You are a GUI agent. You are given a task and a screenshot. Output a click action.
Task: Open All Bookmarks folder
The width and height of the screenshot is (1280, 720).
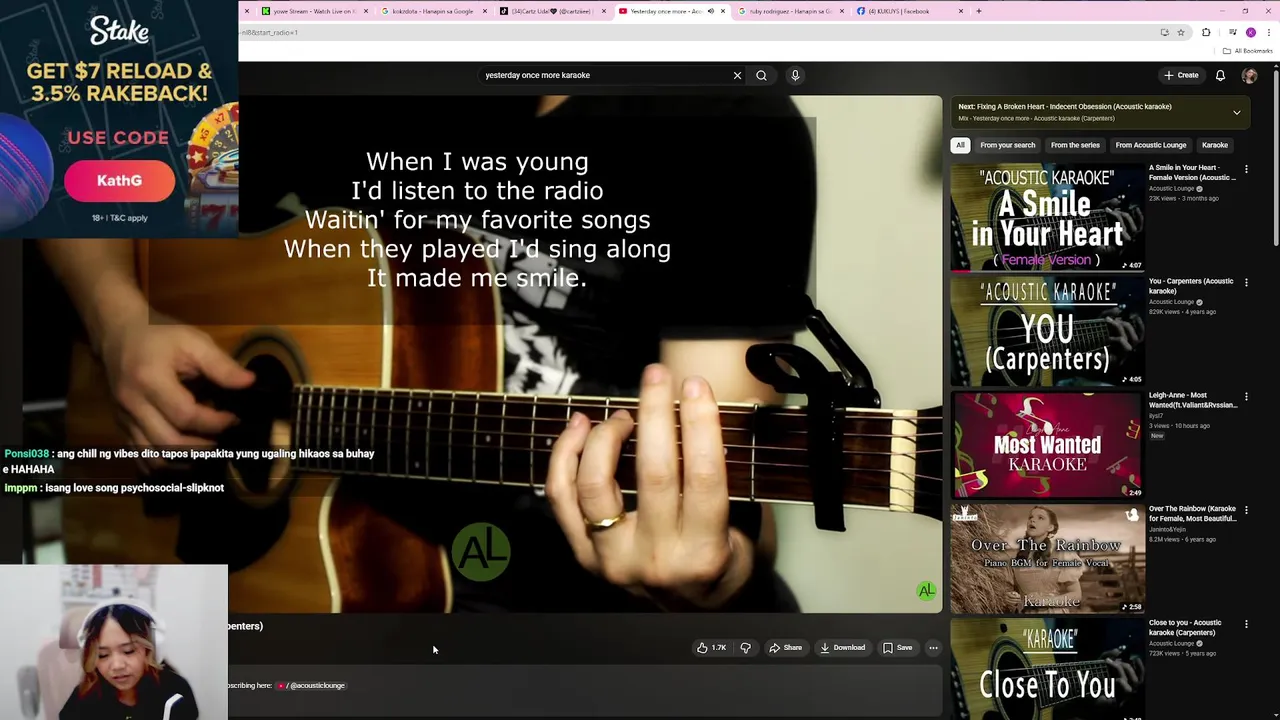click(1249, 51)
